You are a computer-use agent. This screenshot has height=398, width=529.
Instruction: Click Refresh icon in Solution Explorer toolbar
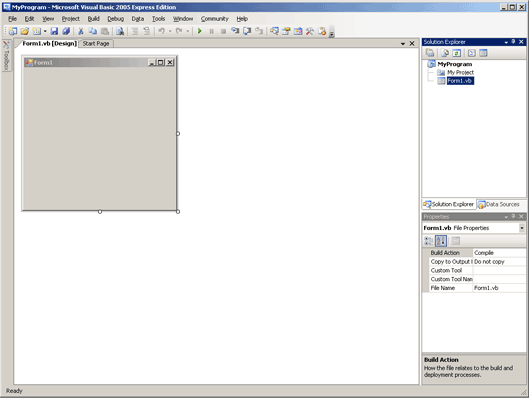pyautogui.click(x=456, y=53)
